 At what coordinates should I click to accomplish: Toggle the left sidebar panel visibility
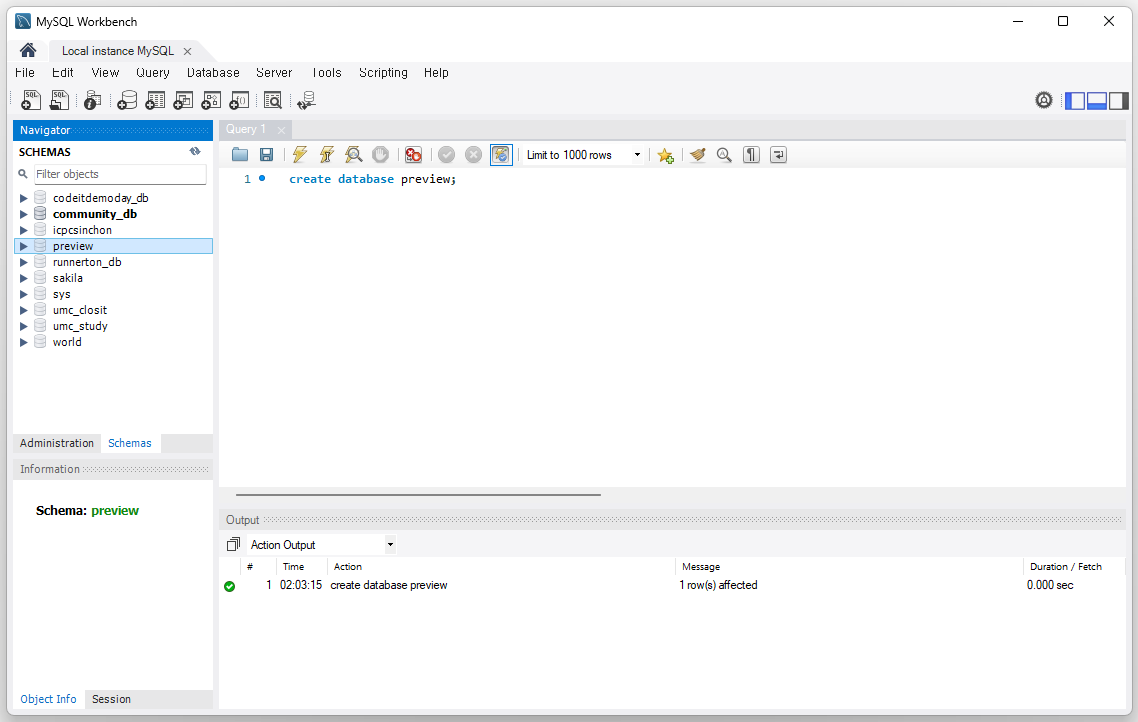tap(1075, 100)
